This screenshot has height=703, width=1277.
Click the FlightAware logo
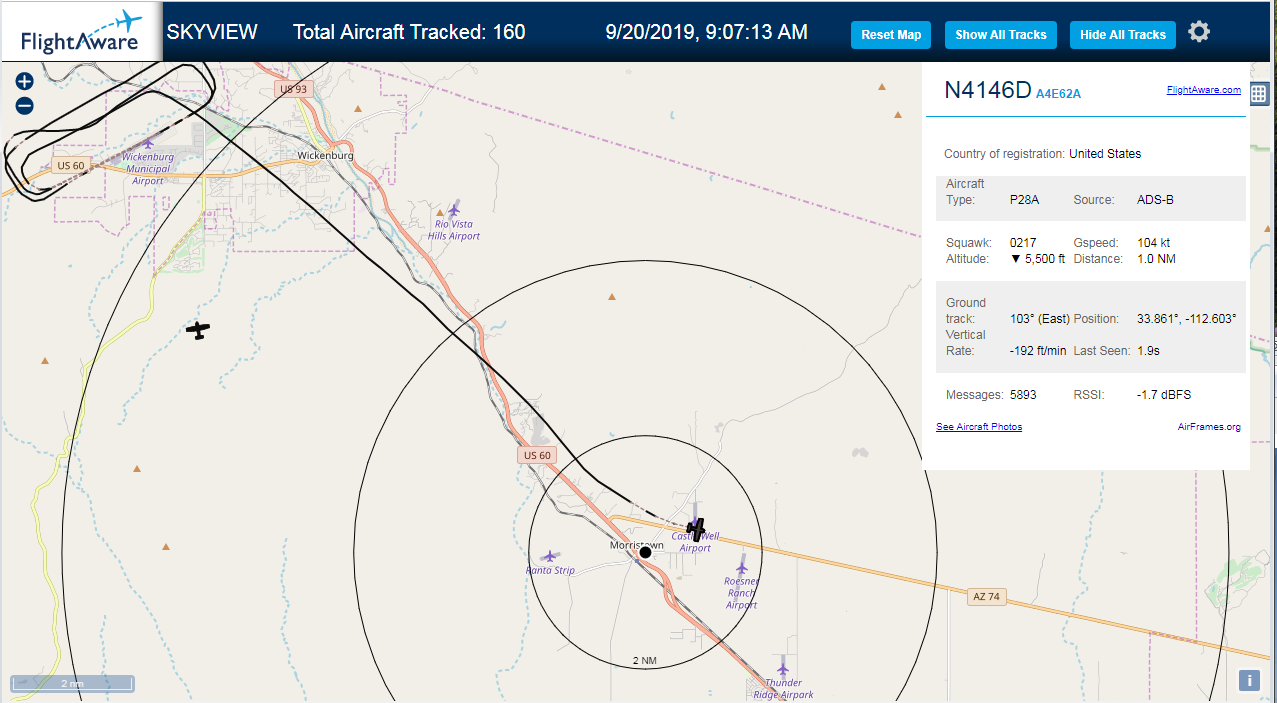coord(80,32)
